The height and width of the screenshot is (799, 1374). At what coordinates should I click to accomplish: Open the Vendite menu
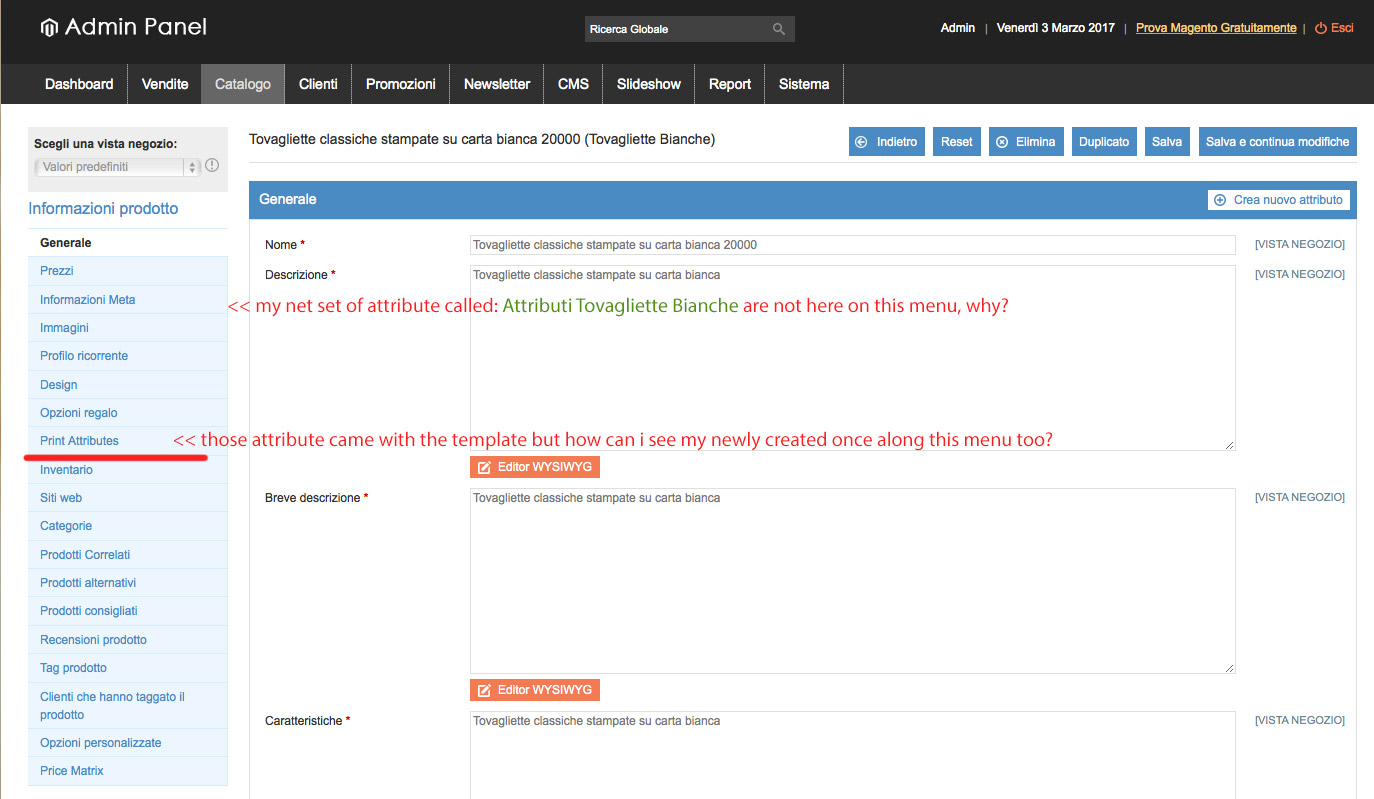pos(165,84)
